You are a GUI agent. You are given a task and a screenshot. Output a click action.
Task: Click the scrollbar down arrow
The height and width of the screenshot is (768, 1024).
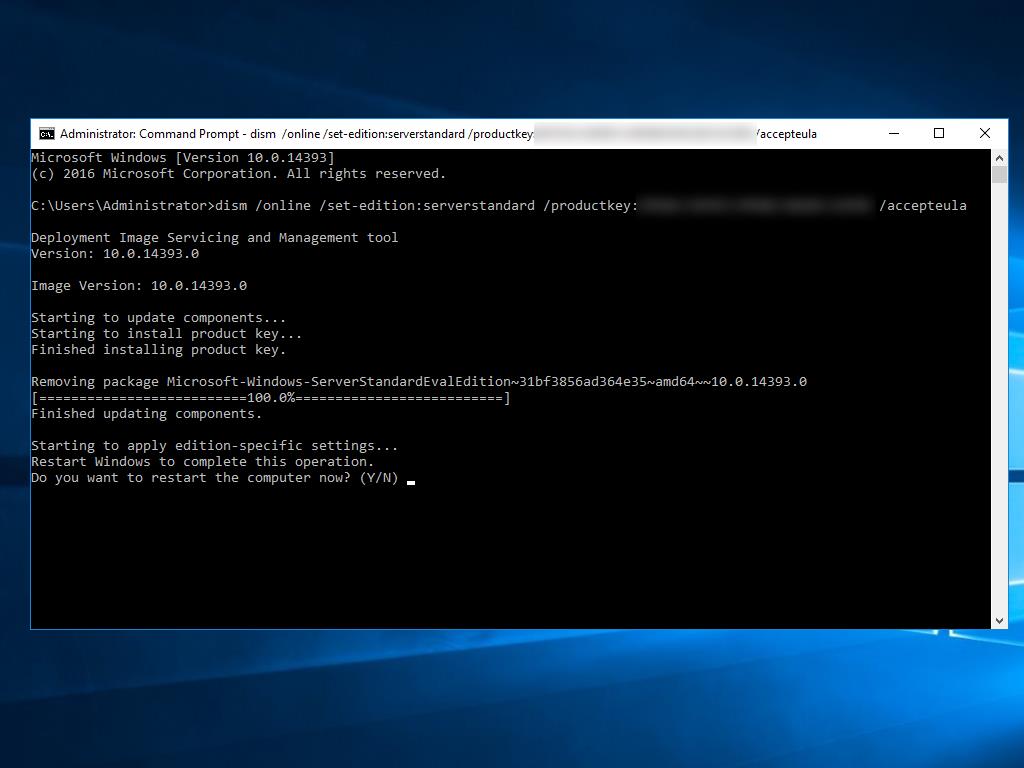point(999,621)
